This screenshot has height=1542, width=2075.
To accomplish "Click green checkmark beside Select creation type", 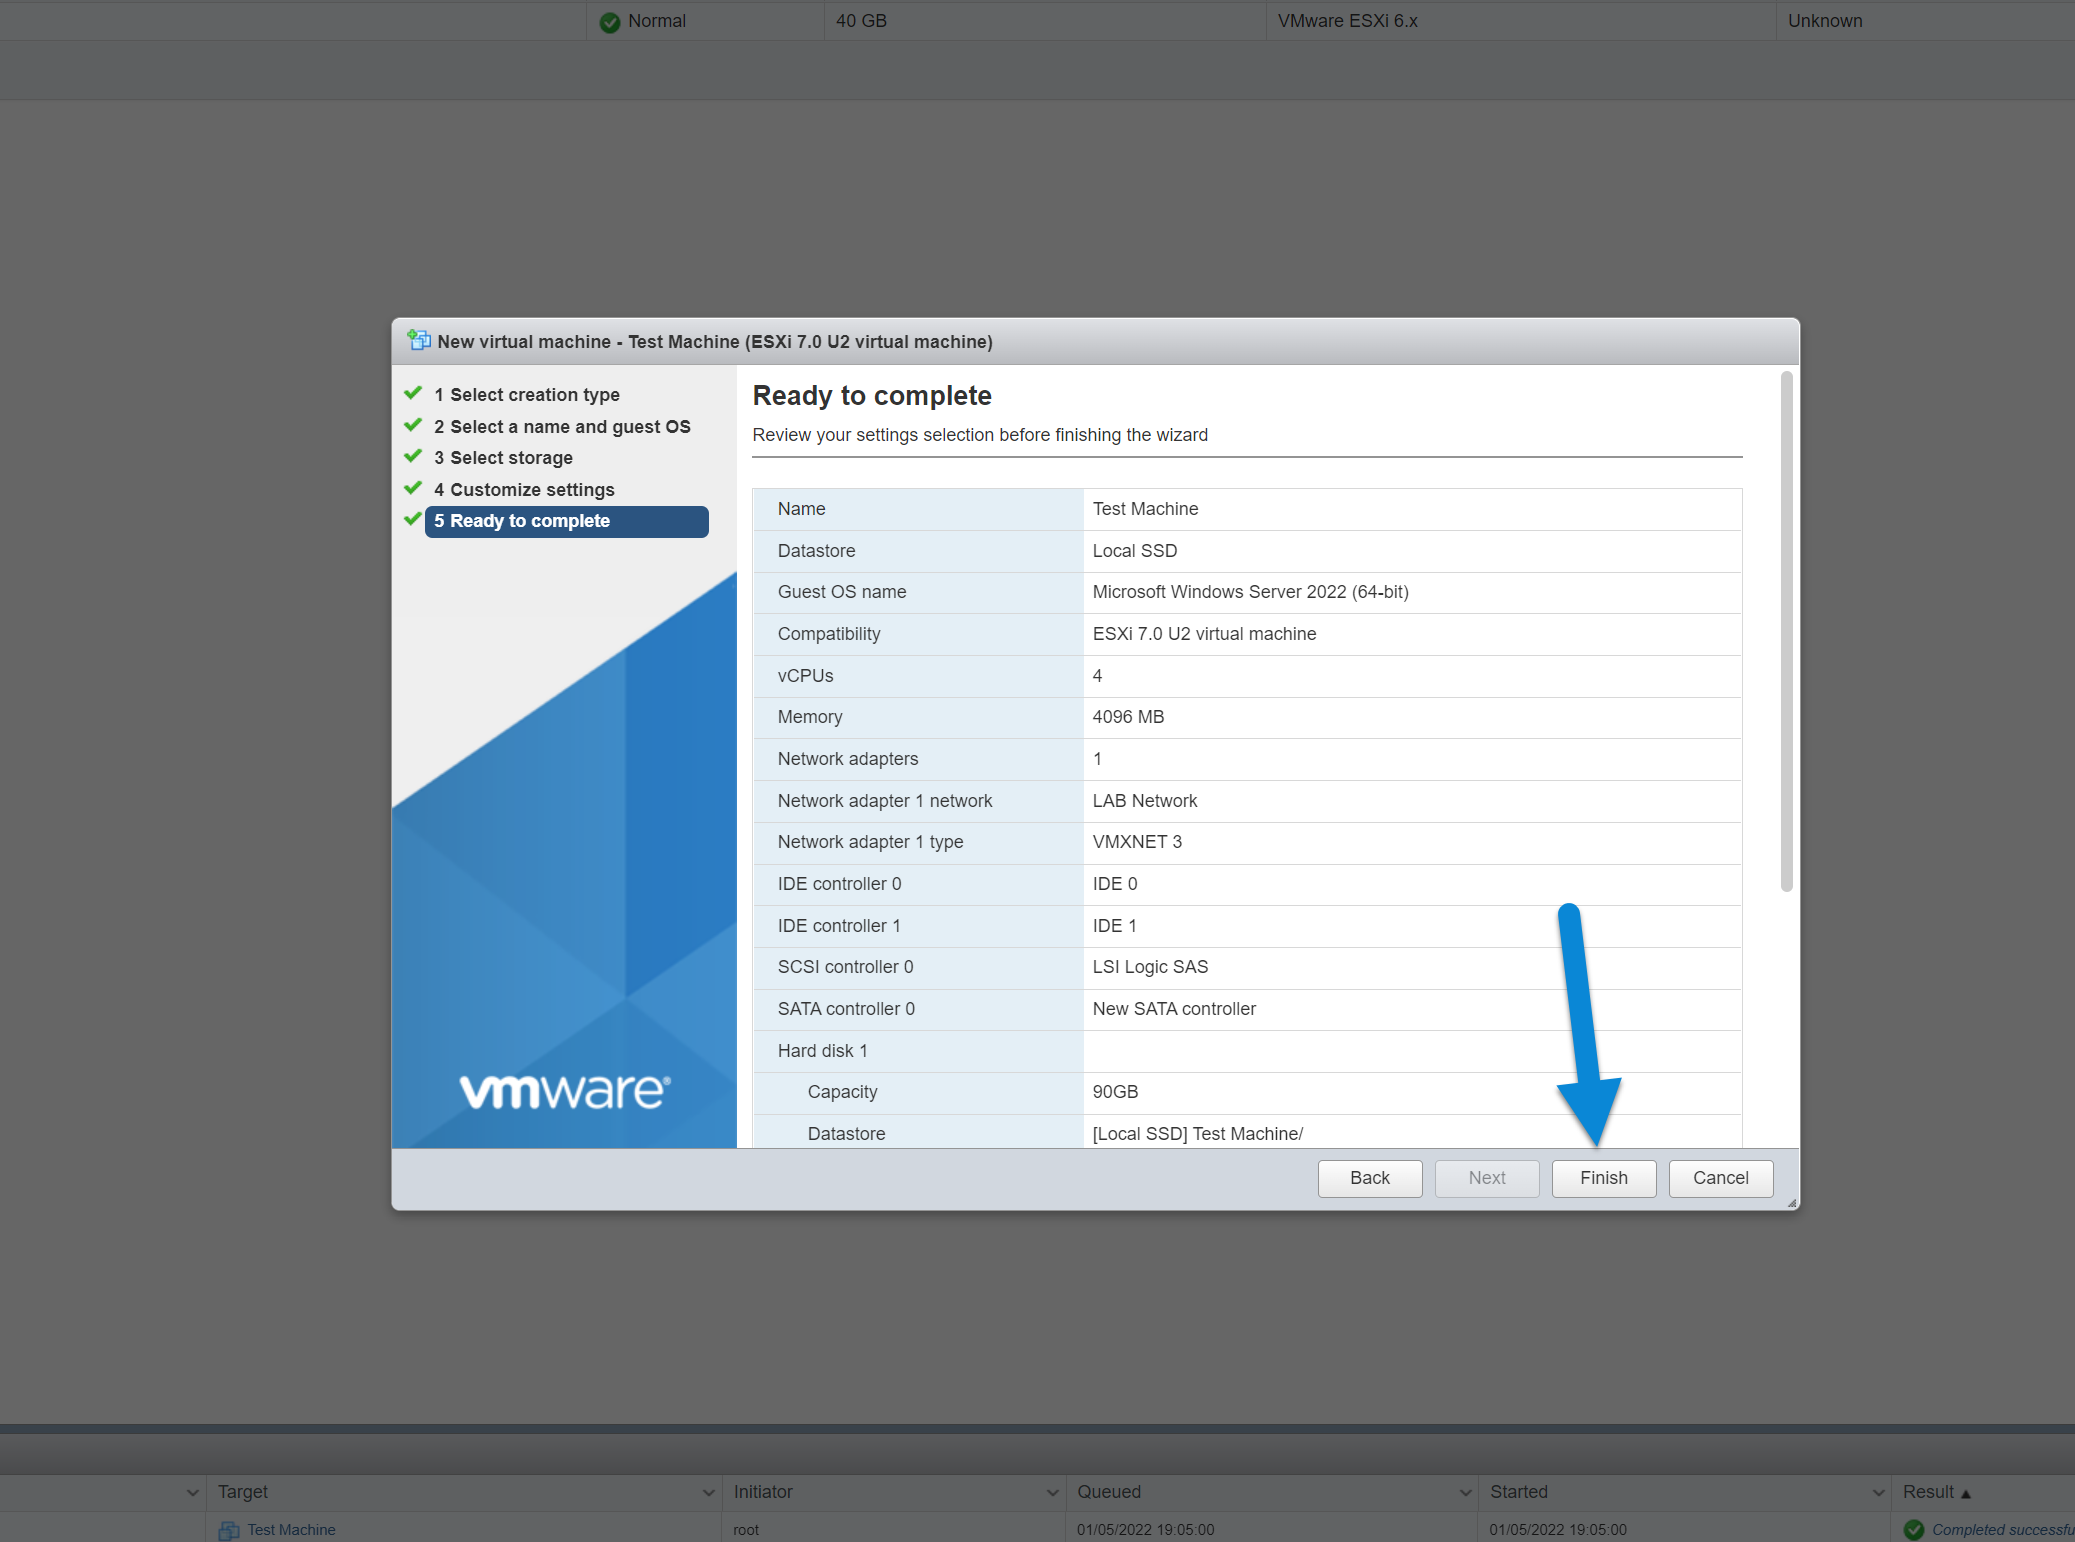I will [413, 393].
